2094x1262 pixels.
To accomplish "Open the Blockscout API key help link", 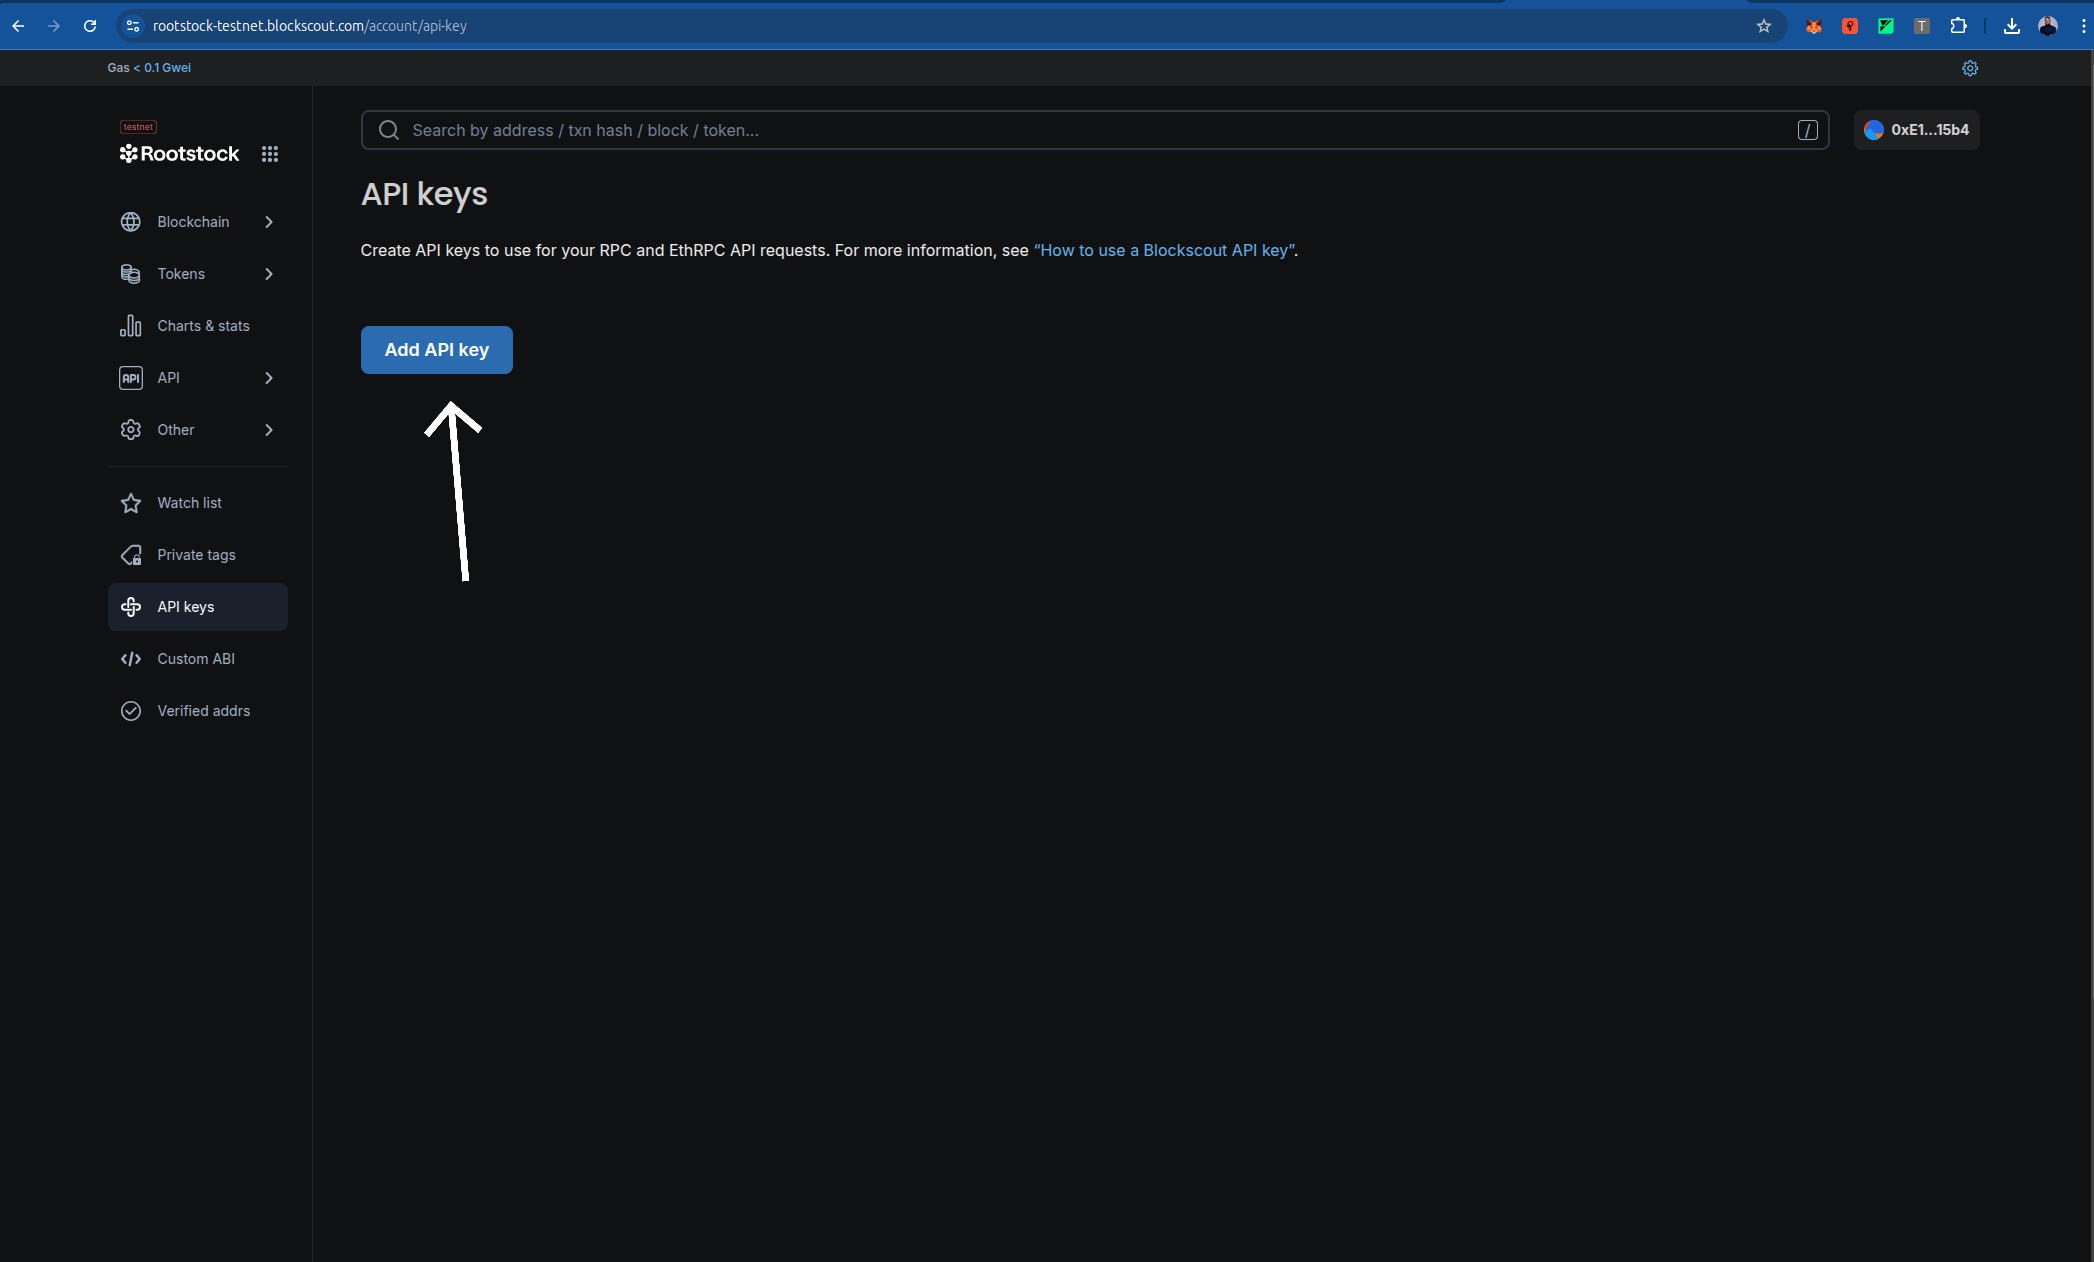I will tap(1163, 250).
